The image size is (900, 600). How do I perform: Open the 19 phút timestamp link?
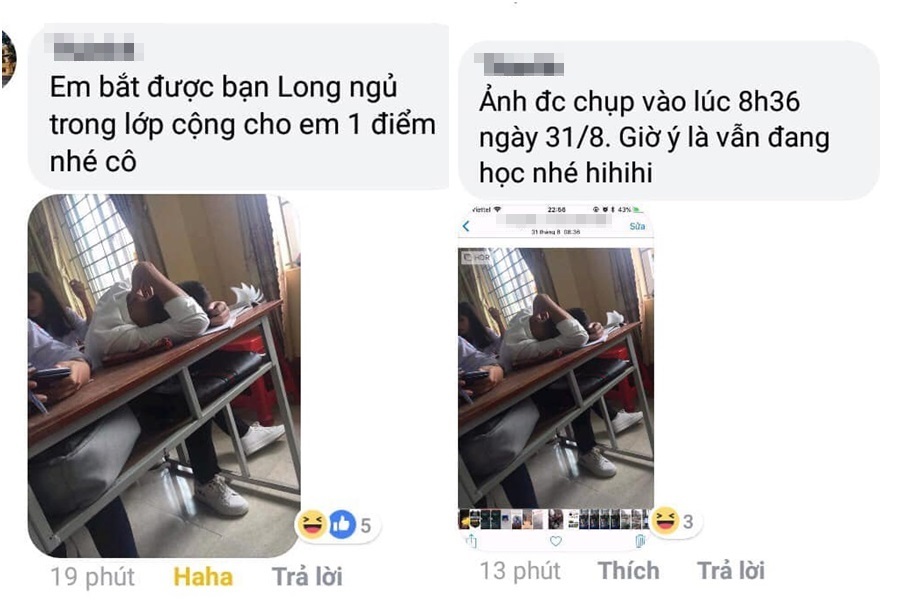[92, 577]
